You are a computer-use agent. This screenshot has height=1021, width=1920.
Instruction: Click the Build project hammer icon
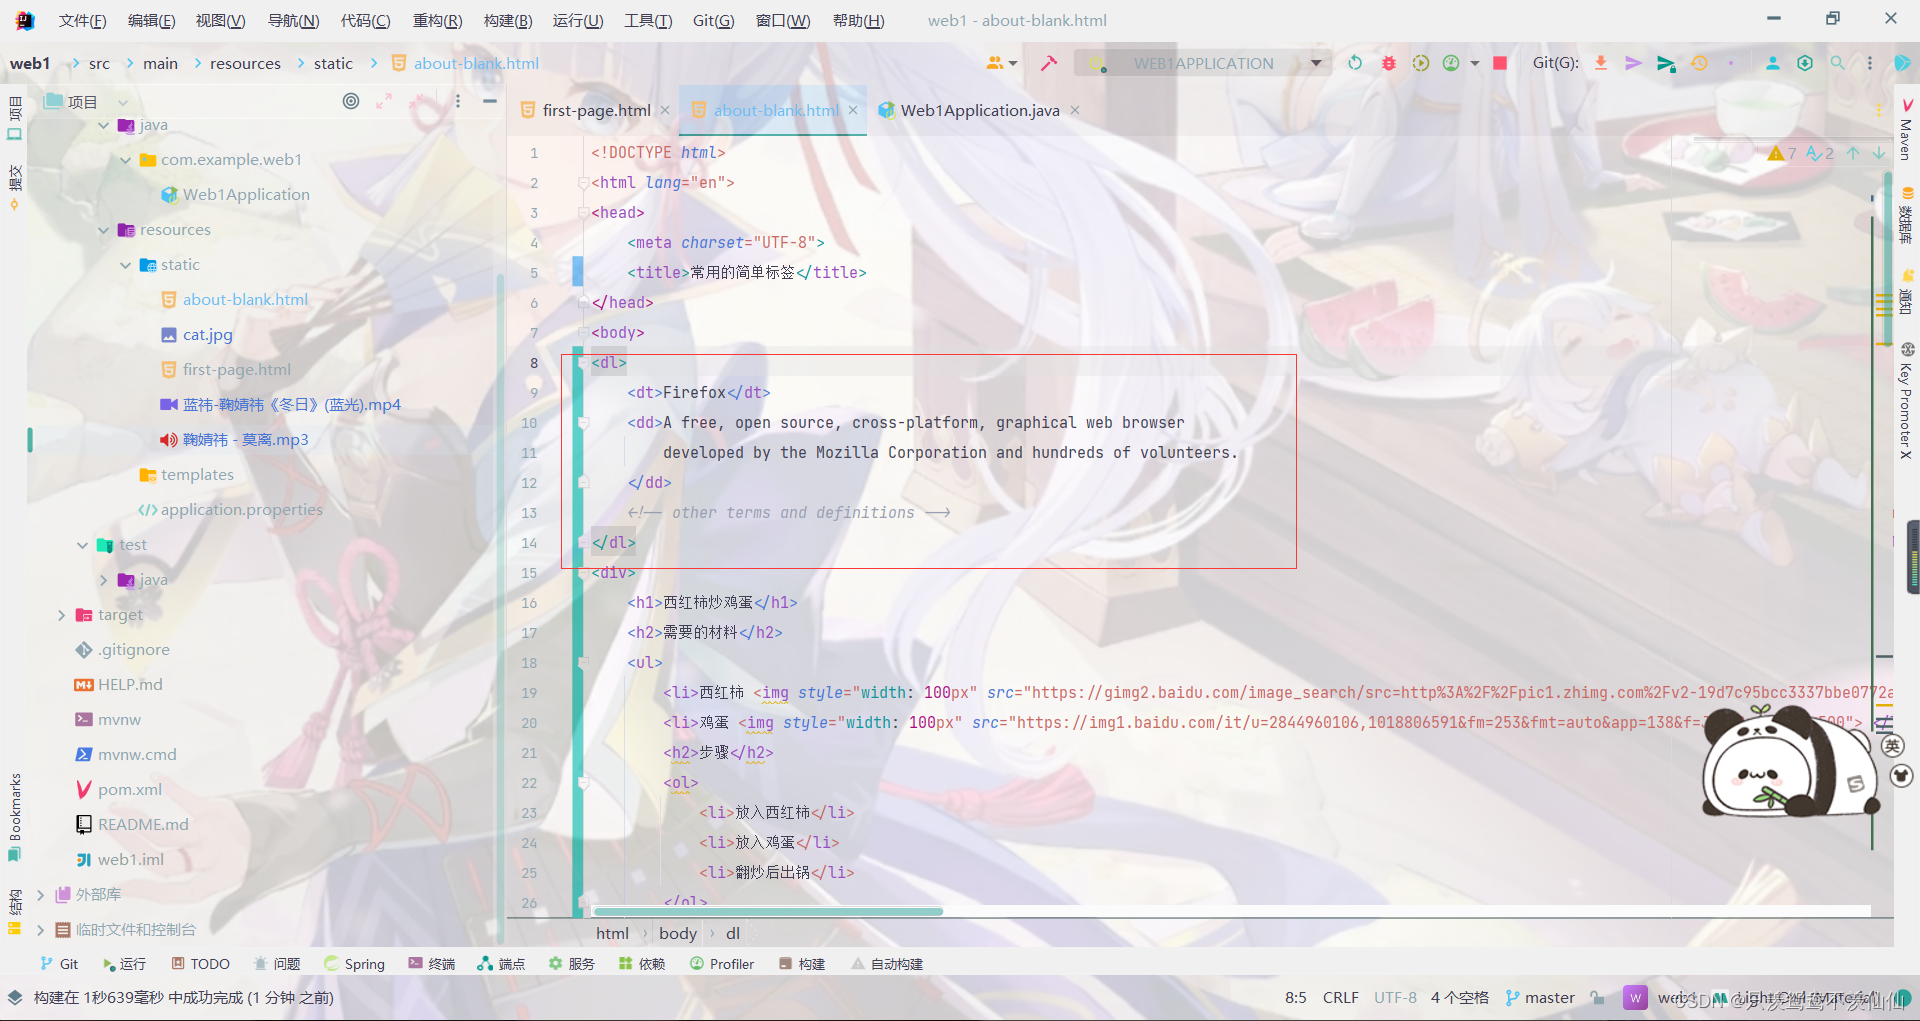pyautogui.click(x=1048, y=63)
